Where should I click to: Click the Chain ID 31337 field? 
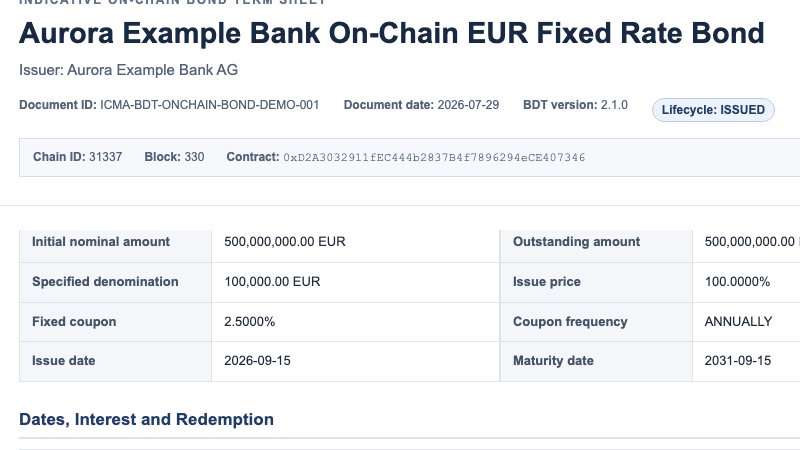(78, 157)
